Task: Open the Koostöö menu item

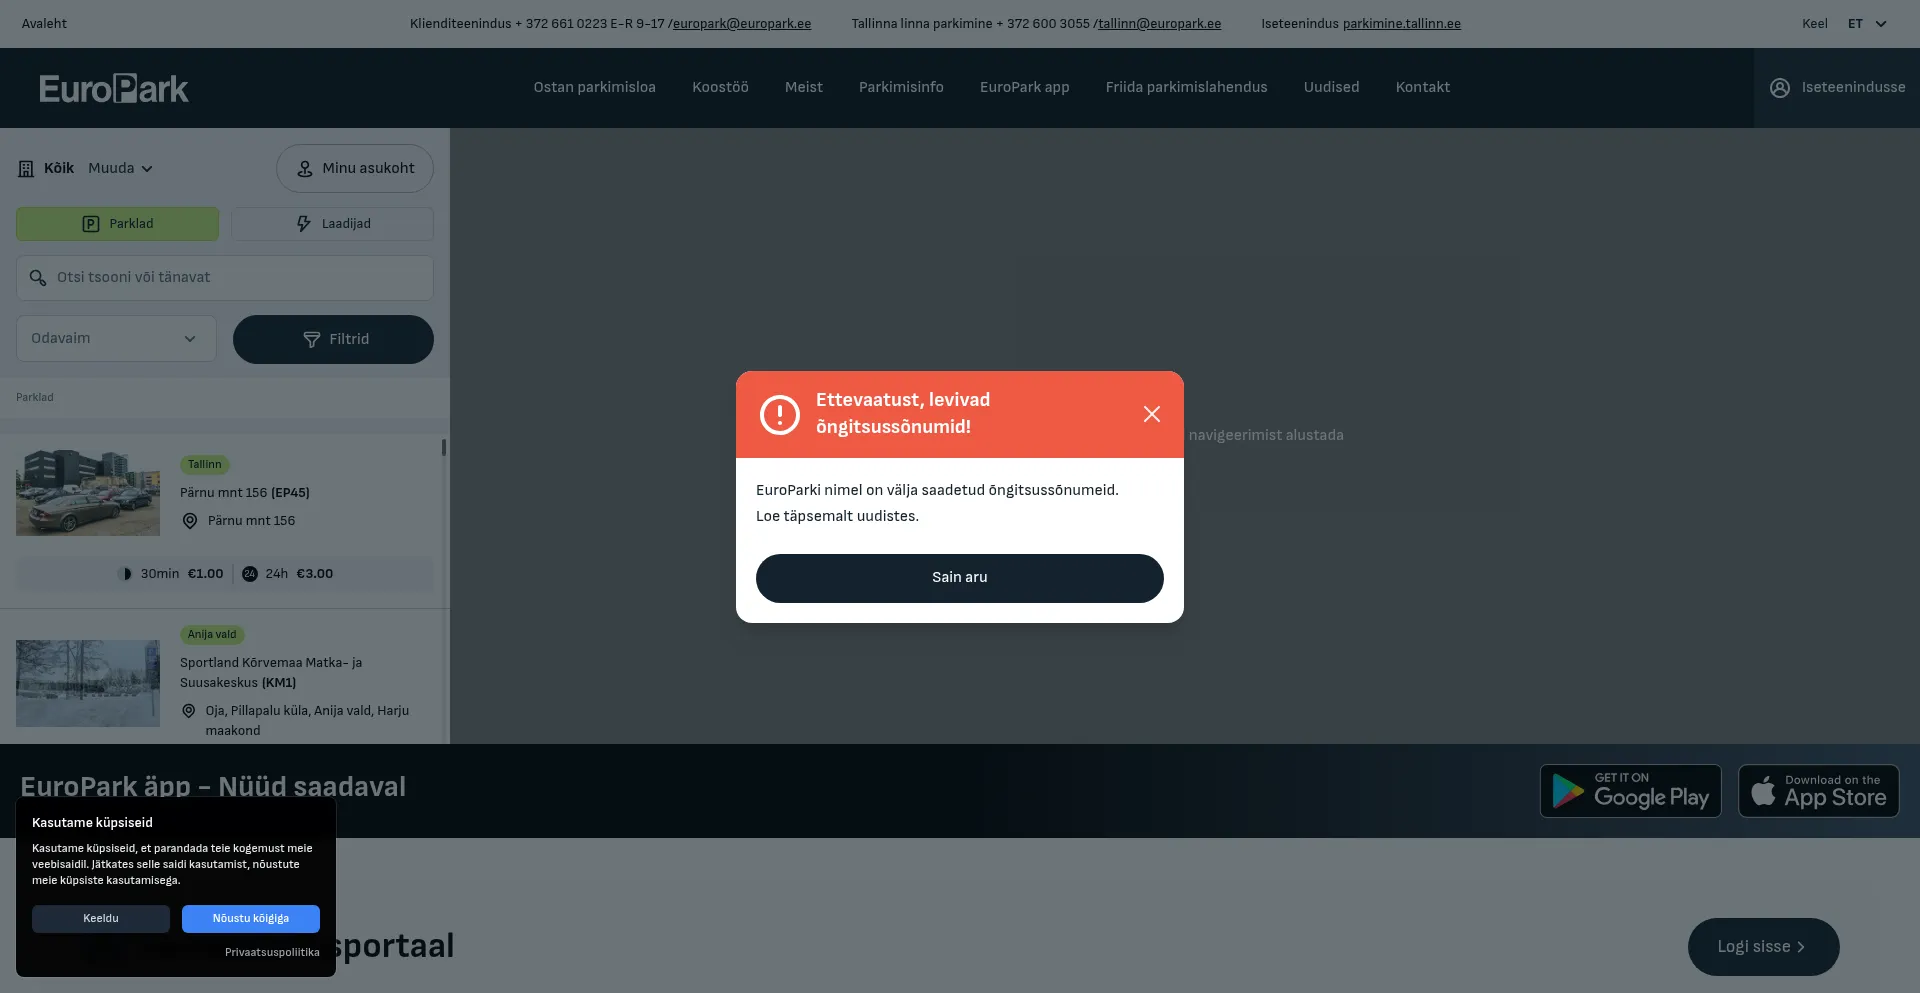Action: (x=721, y=88)
